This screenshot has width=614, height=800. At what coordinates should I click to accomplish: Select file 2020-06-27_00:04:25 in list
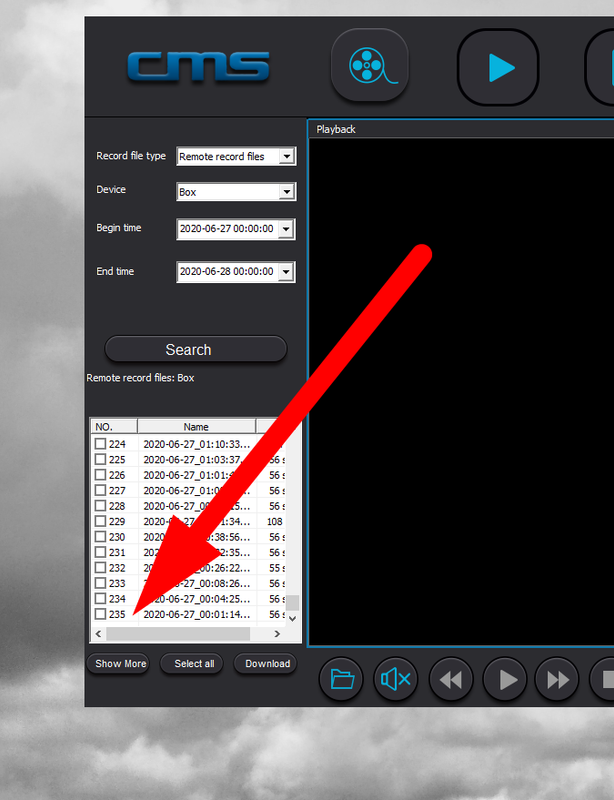[197, 599]
